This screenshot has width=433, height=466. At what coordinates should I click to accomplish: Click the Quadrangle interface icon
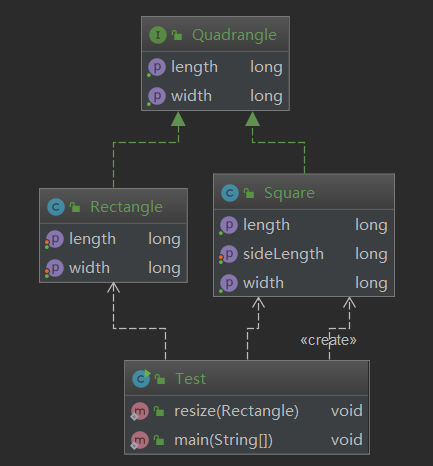click(158, 35)
